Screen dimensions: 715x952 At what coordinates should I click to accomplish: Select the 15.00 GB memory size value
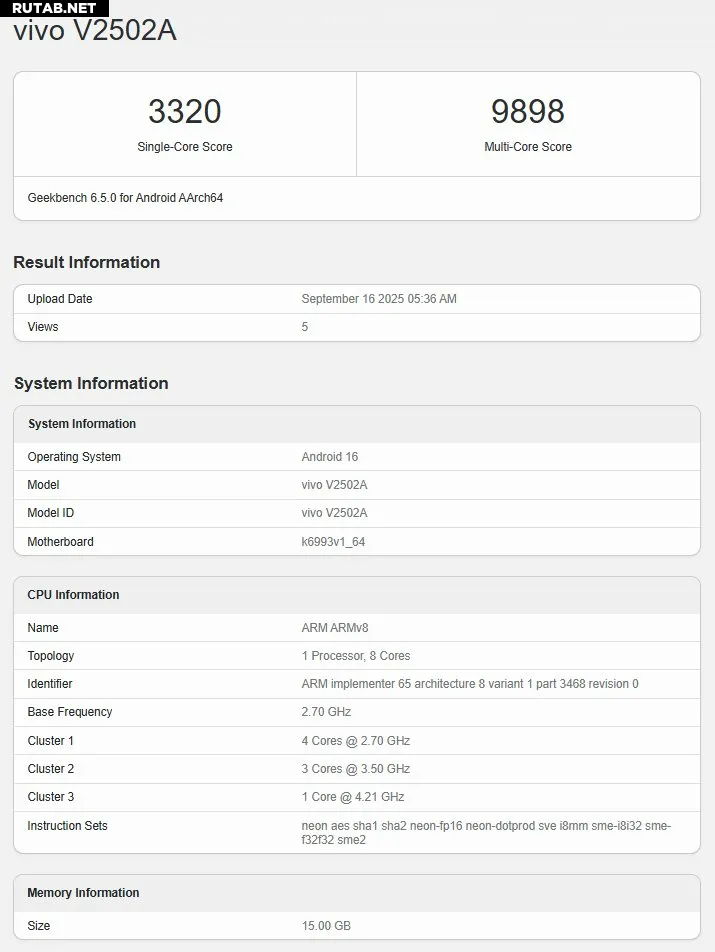pyautogui.click(x=326, y=926)
